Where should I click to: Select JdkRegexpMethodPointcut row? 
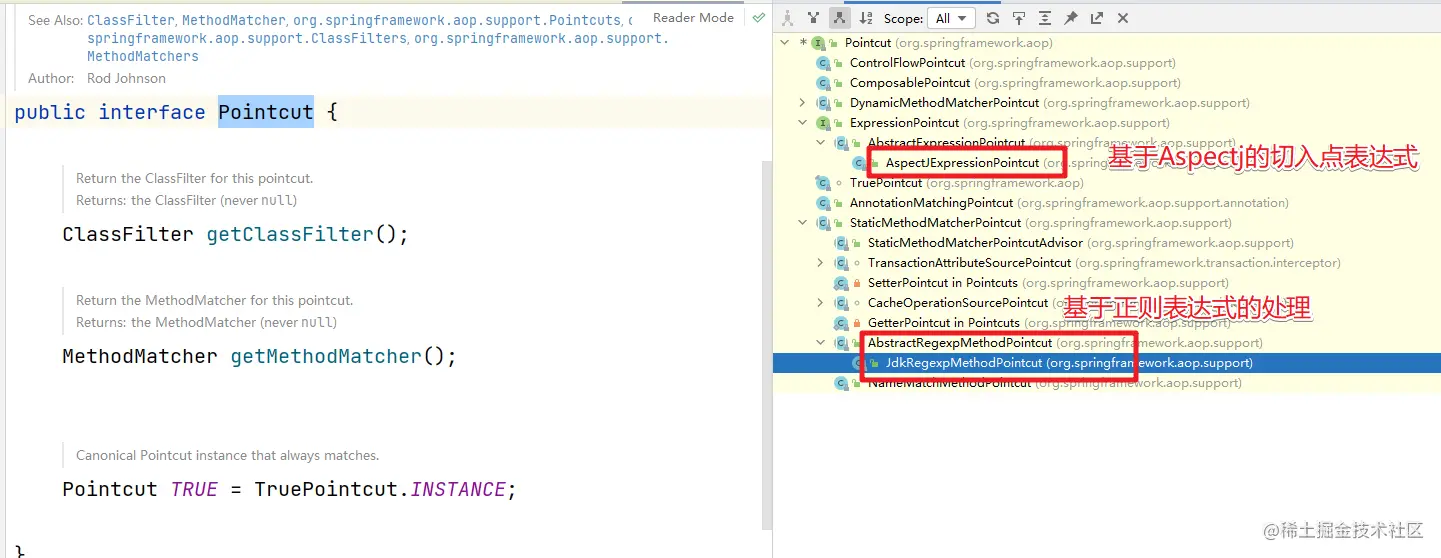tap(1107, 363)
